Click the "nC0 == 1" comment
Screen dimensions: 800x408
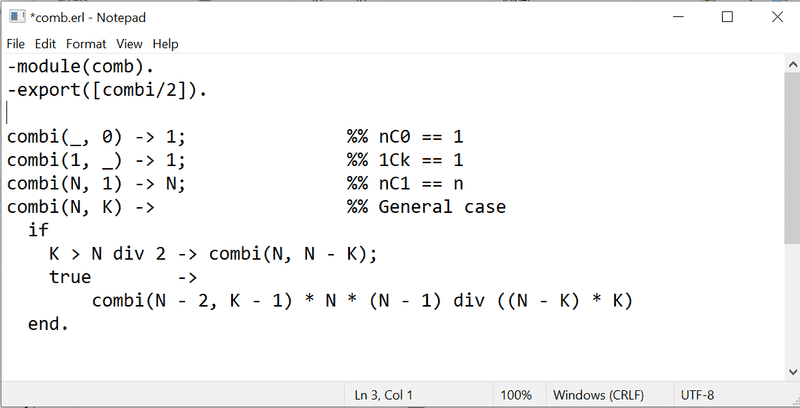(420, 137)
